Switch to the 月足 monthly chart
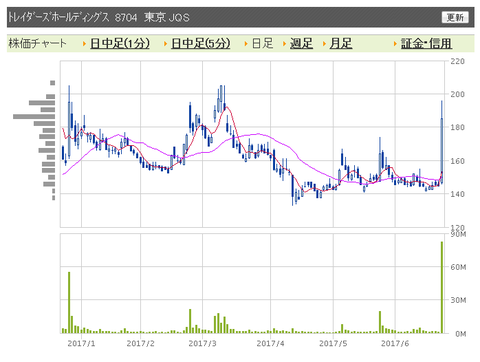480x362 pixels. [x=341, y=43]
